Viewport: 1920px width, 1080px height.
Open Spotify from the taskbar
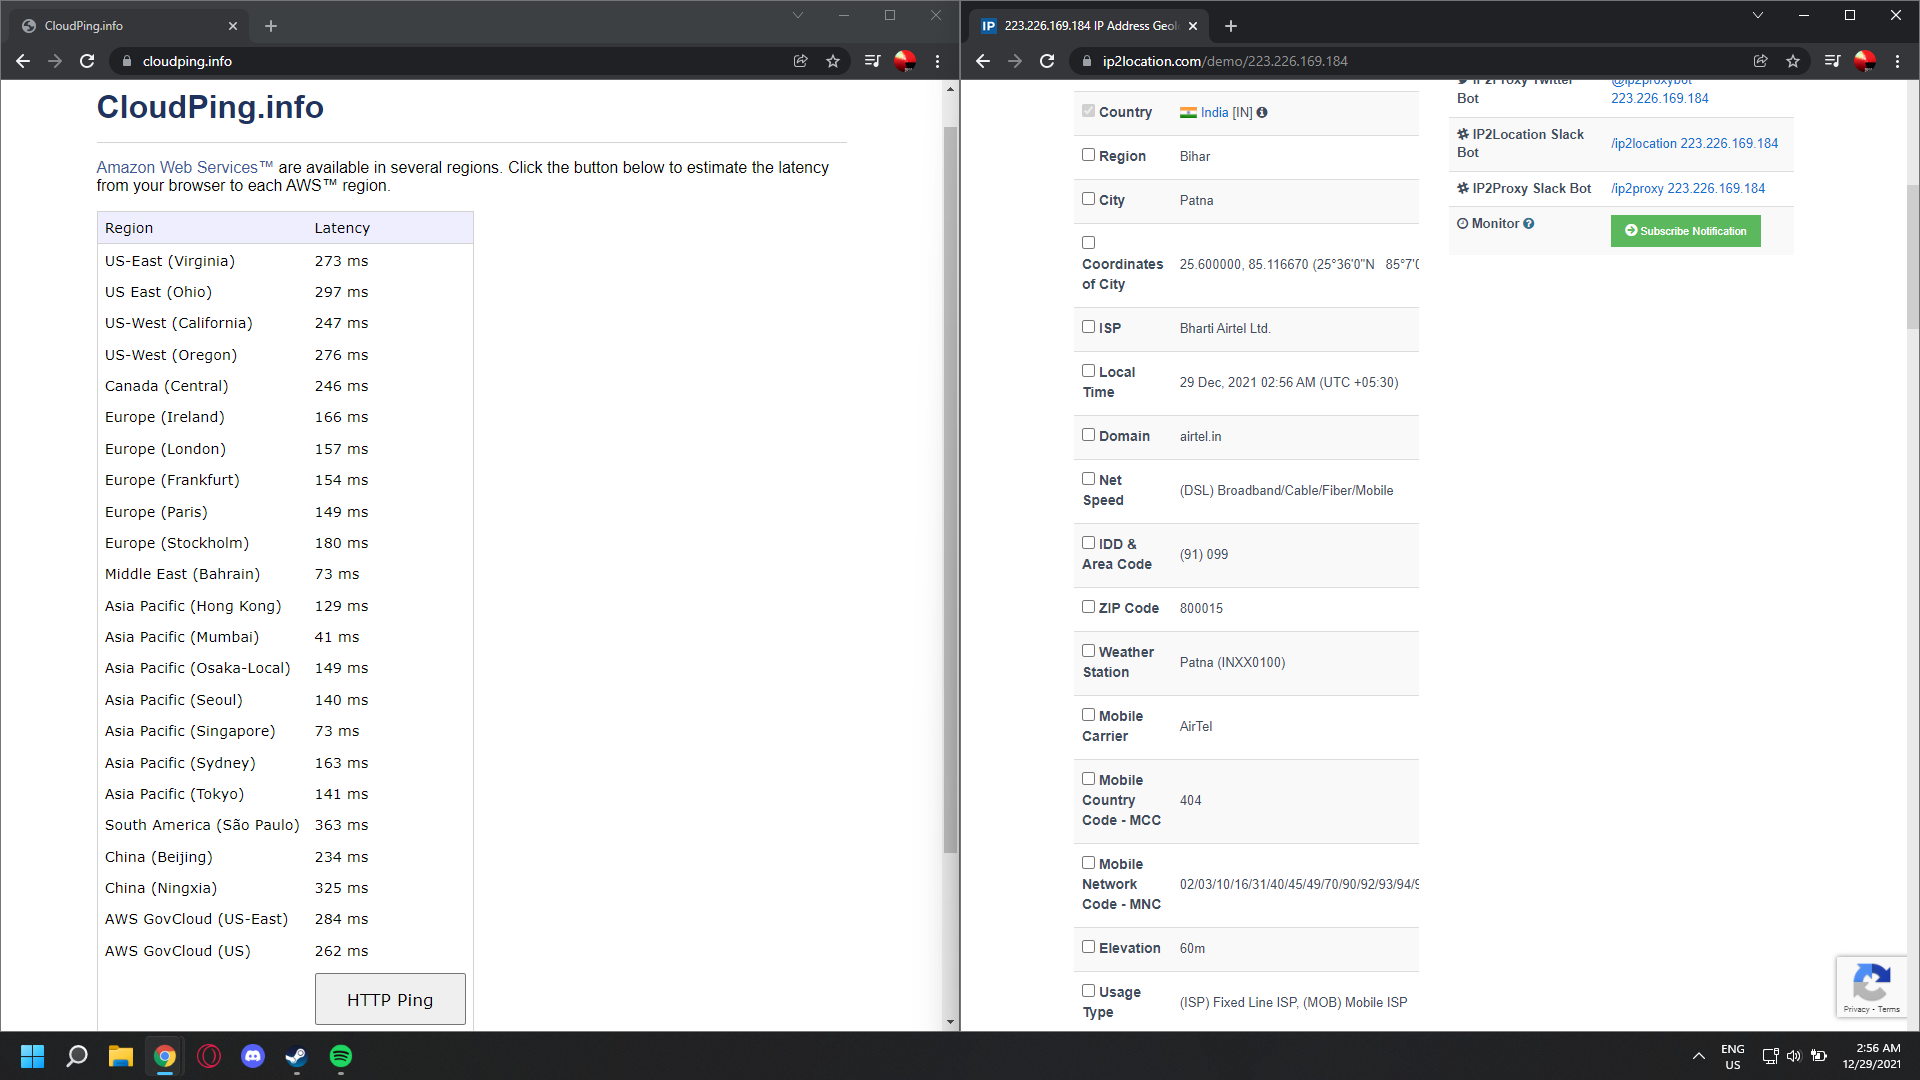click(x=341, y=1056)
